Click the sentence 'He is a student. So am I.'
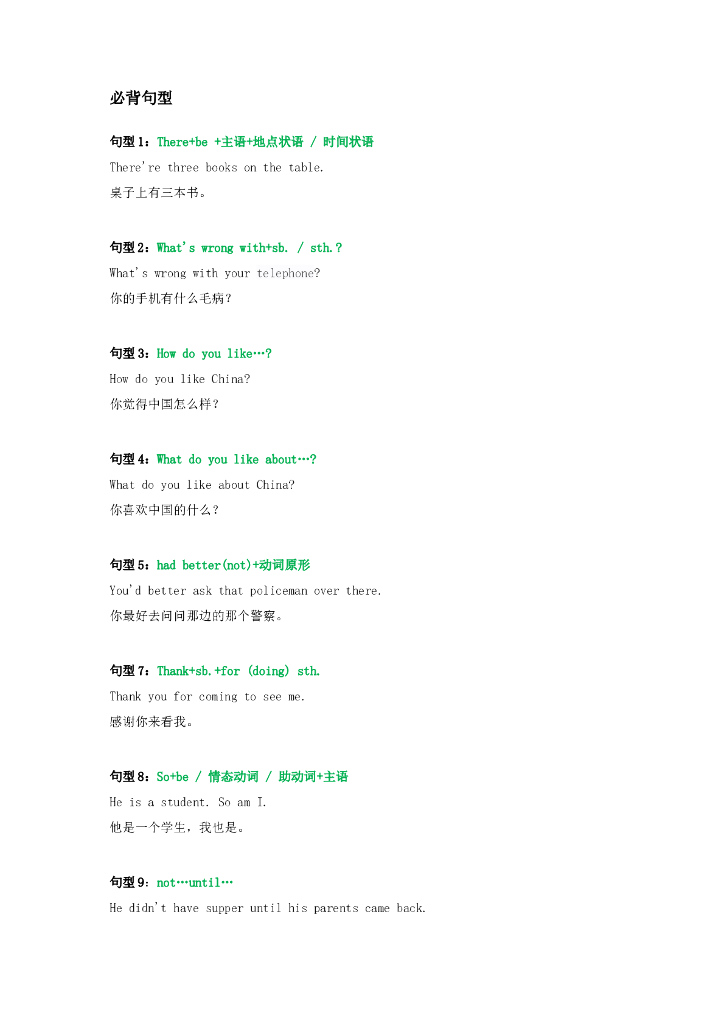 click(188, 802)
